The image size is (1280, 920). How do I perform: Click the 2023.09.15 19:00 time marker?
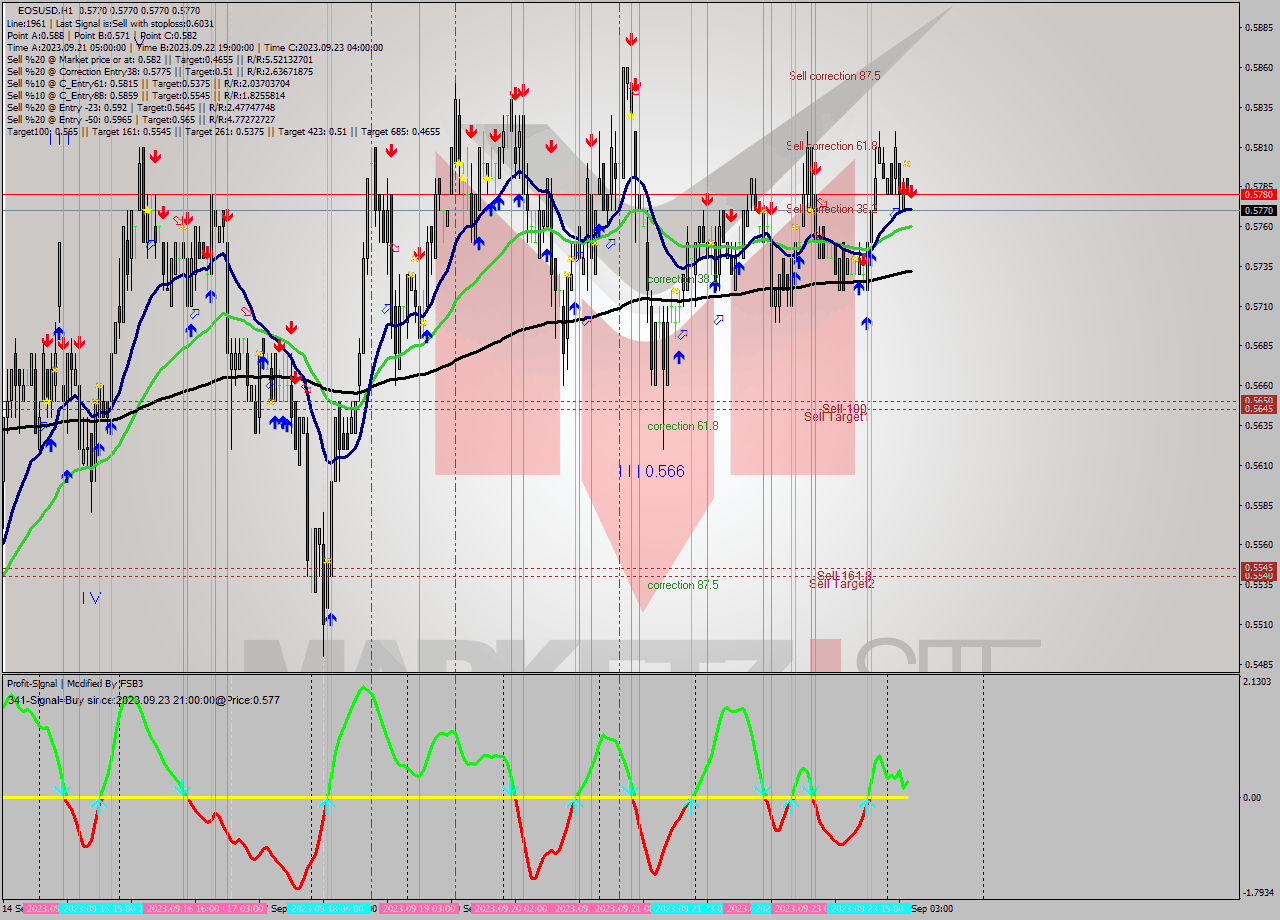tap(99, 909)
